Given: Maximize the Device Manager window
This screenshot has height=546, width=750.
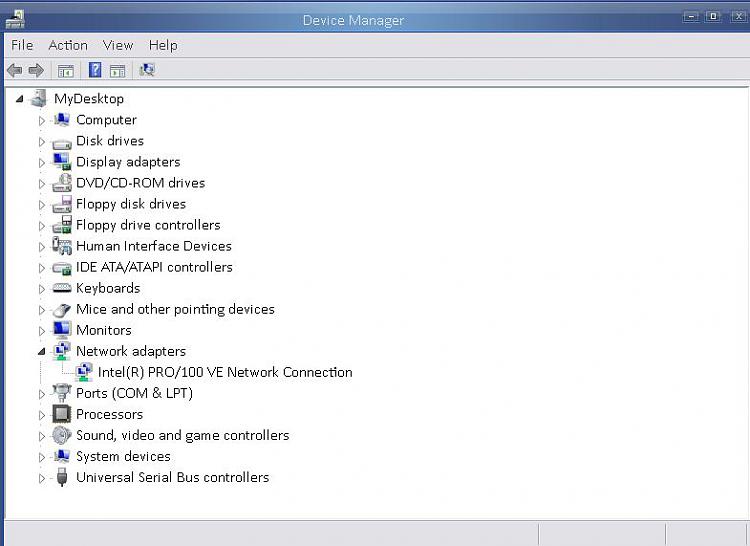Looking at the screenshot, I should click(x=713, y=16).
